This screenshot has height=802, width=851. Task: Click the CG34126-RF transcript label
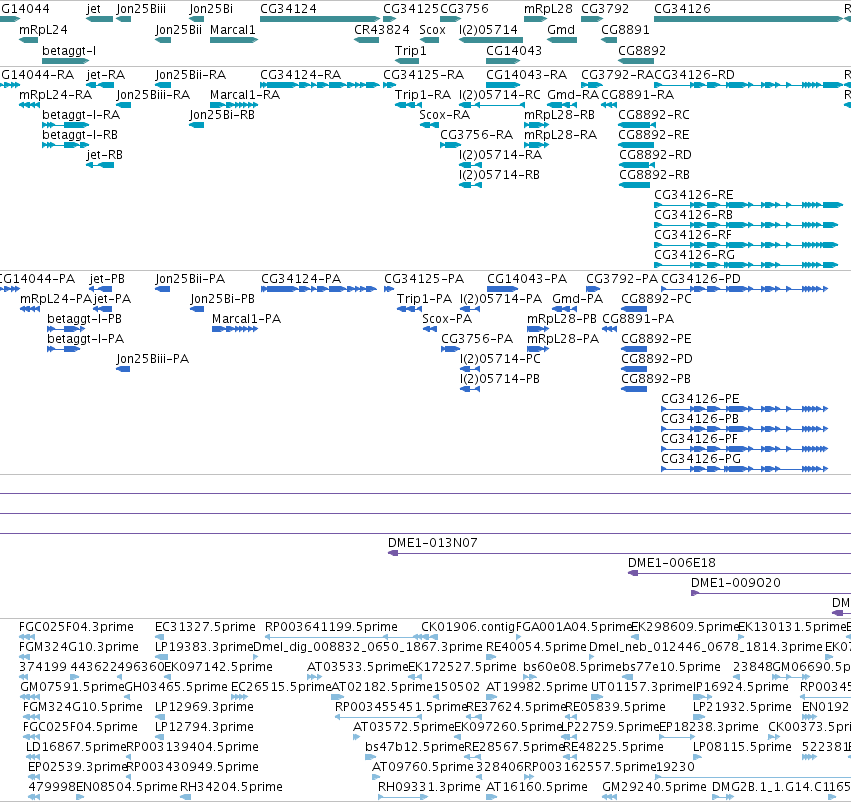click(x=693, y=234)
